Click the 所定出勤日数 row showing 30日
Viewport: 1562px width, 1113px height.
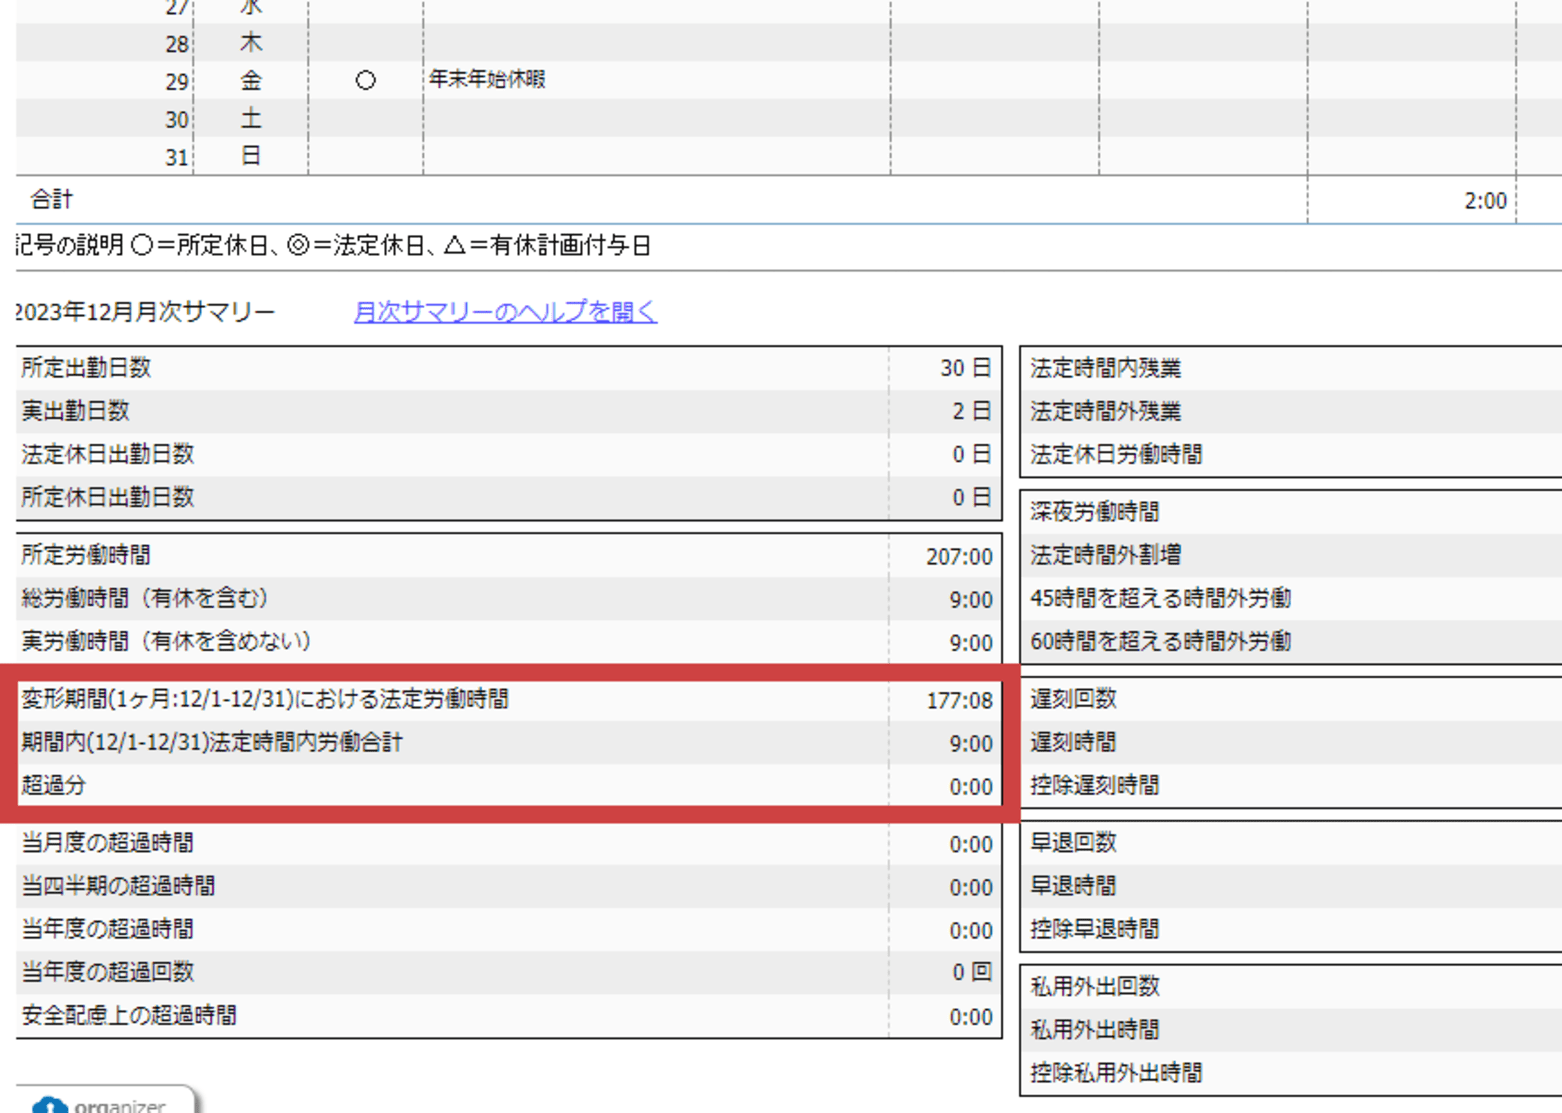coord(500,367)
